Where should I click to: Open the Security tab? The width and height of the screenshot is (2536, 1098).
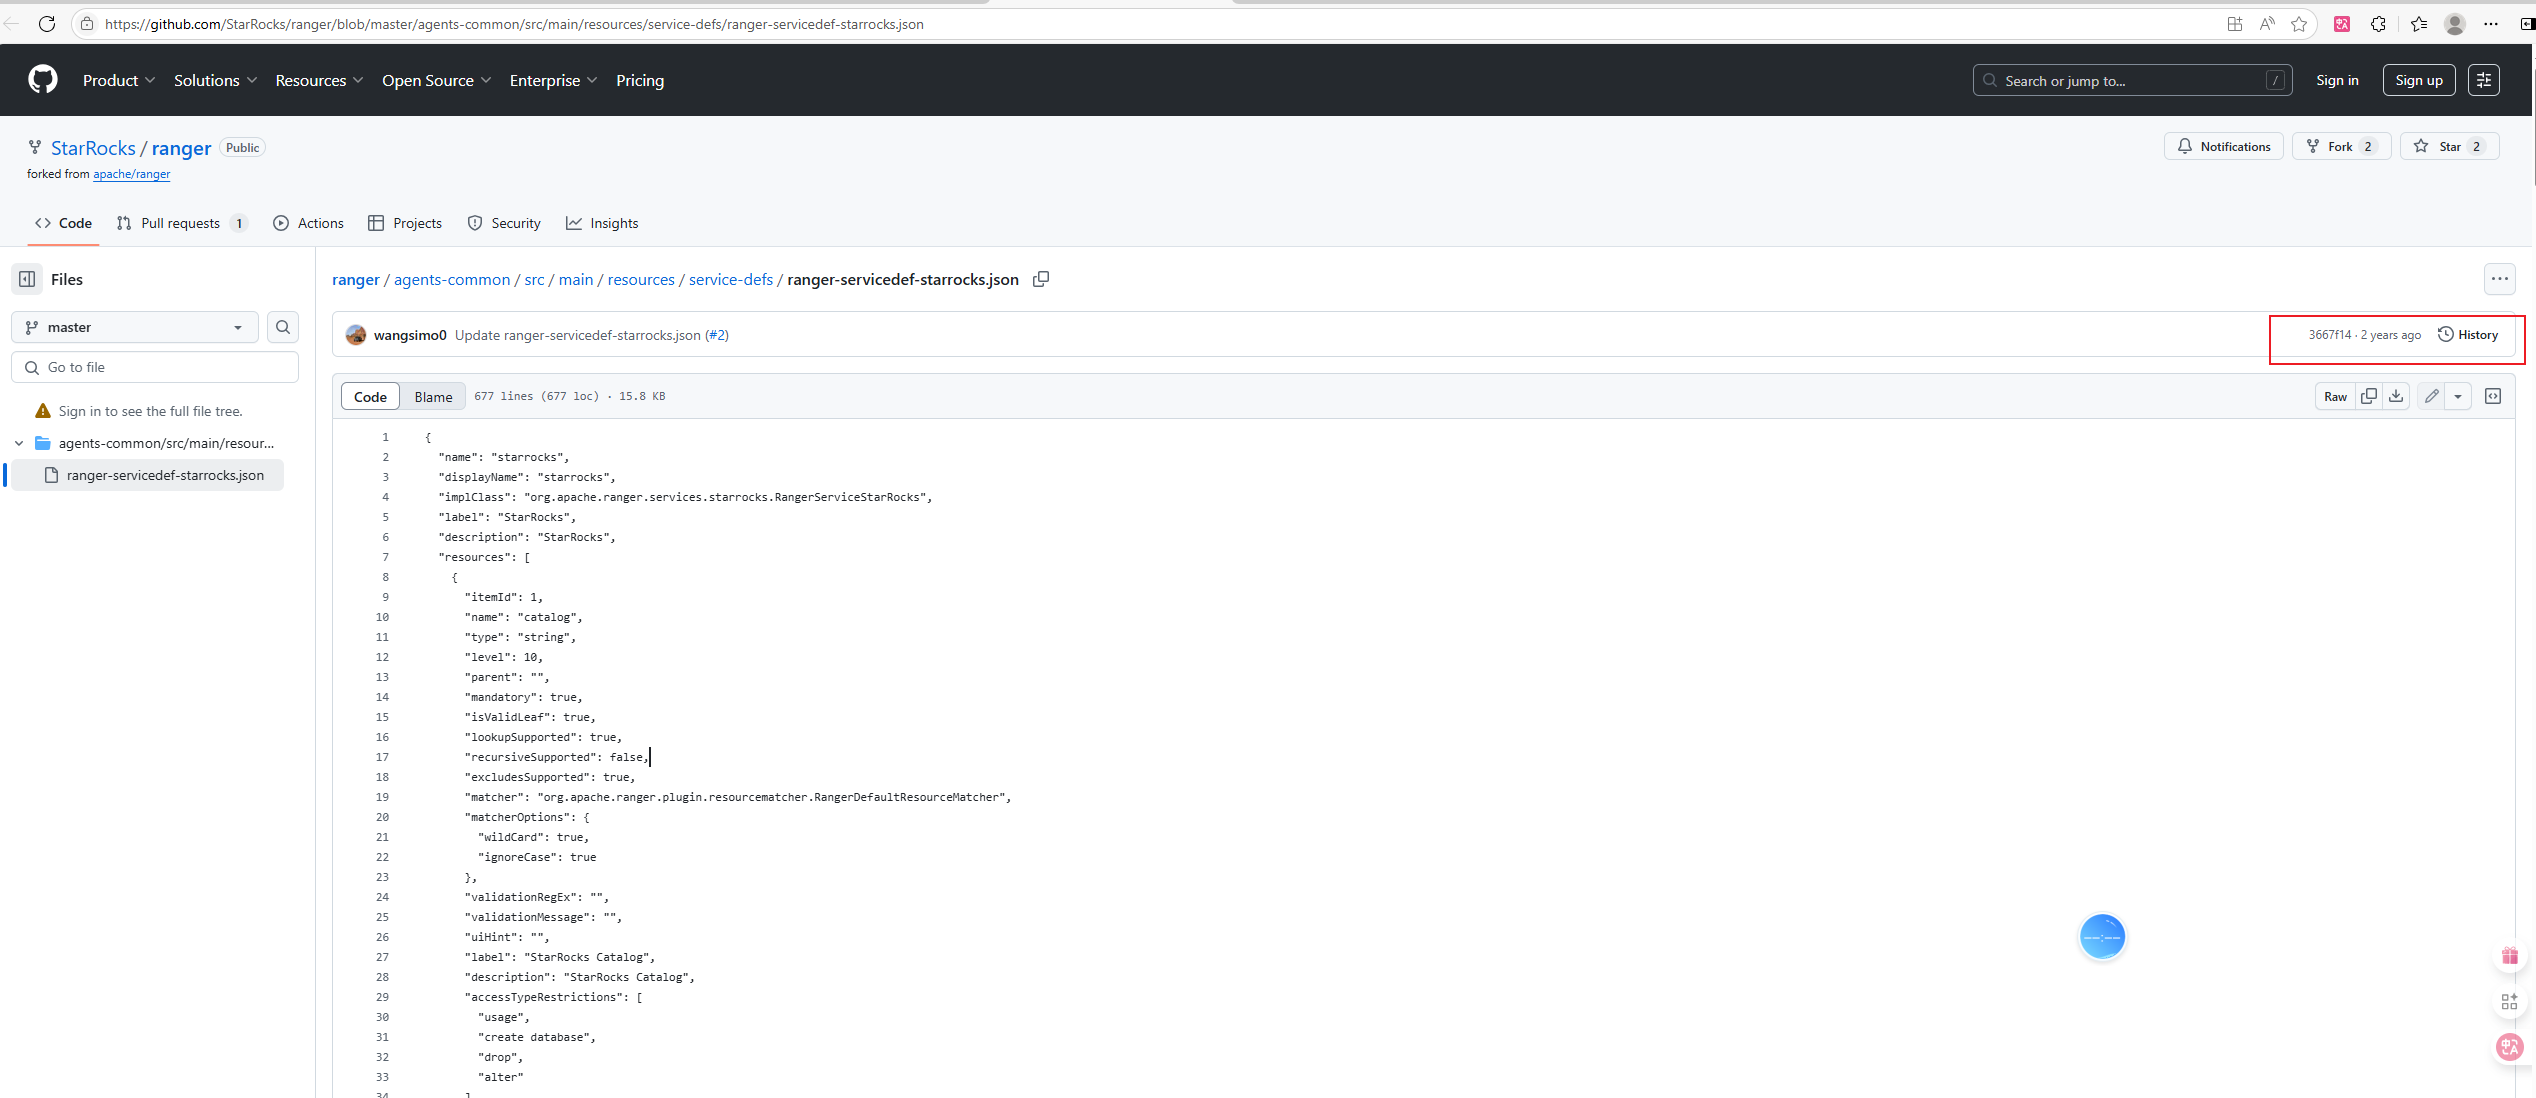click(x=504, y=223)
